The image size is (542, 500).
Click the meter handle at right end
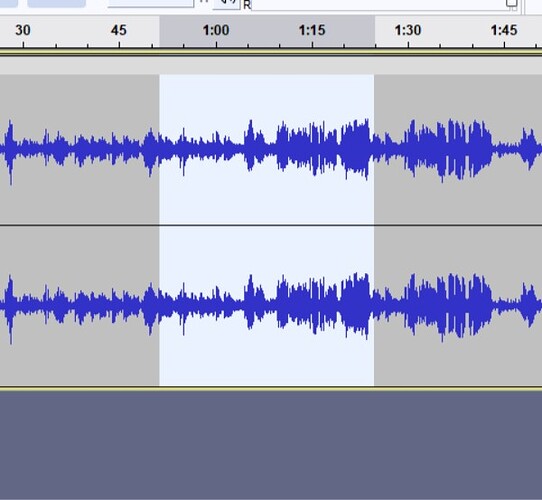coord(512,3)
